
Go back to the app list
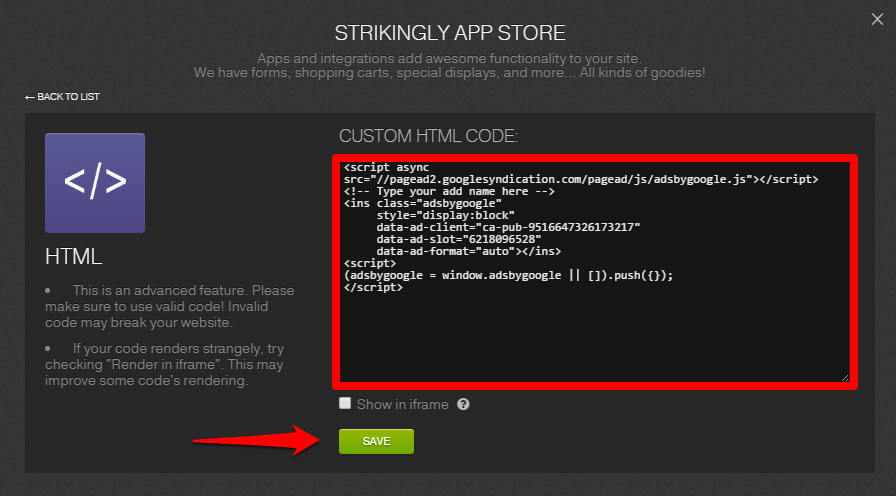point(62,97)
